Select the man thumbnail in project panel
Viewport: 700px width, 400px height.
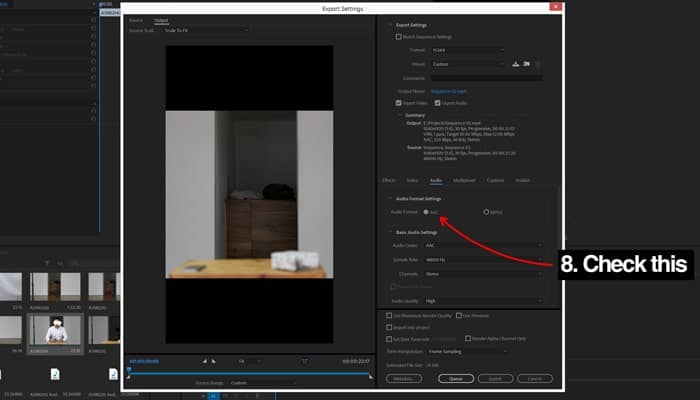pos(55,330)
